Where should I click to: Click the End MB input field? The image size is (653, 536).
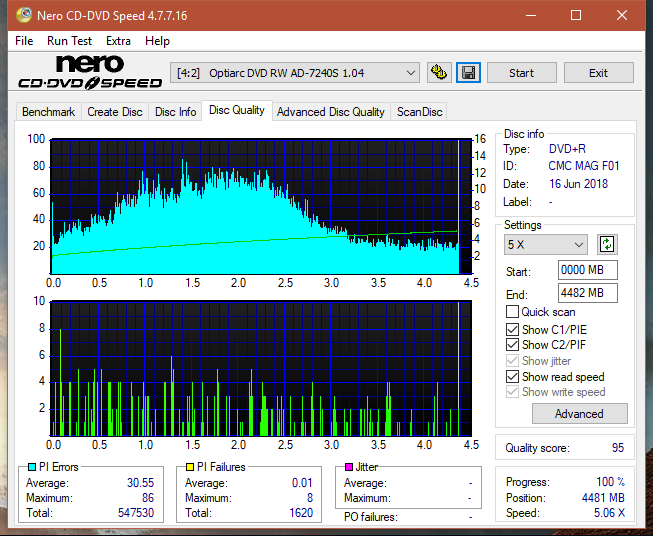pyautogui.click(x=587, y=293)
